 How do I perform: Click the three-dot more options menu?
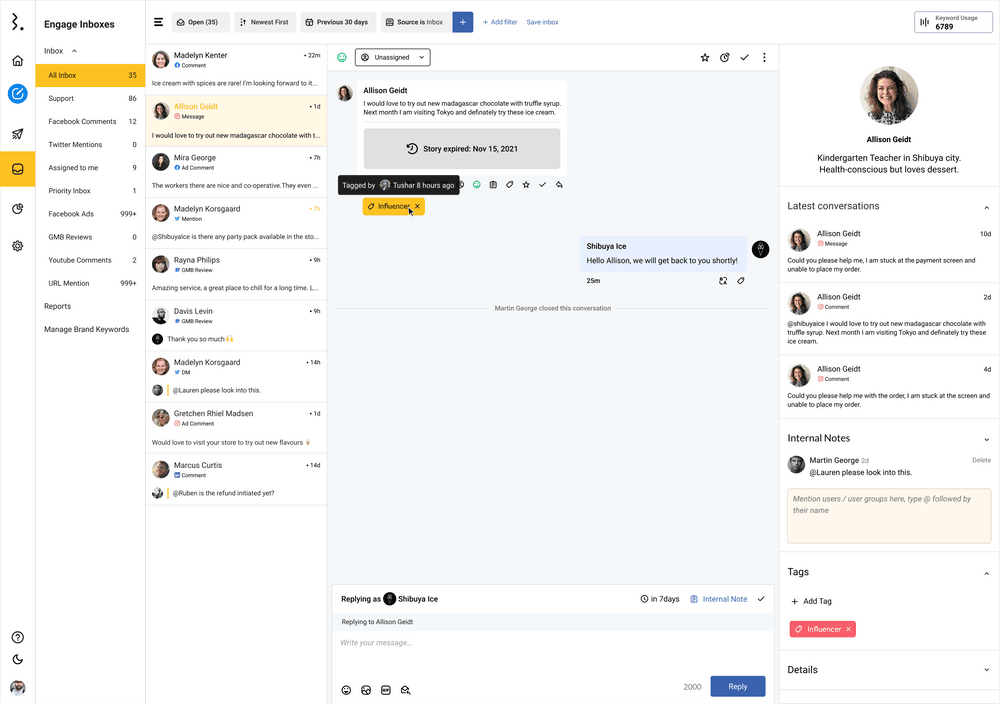(764, 58)
